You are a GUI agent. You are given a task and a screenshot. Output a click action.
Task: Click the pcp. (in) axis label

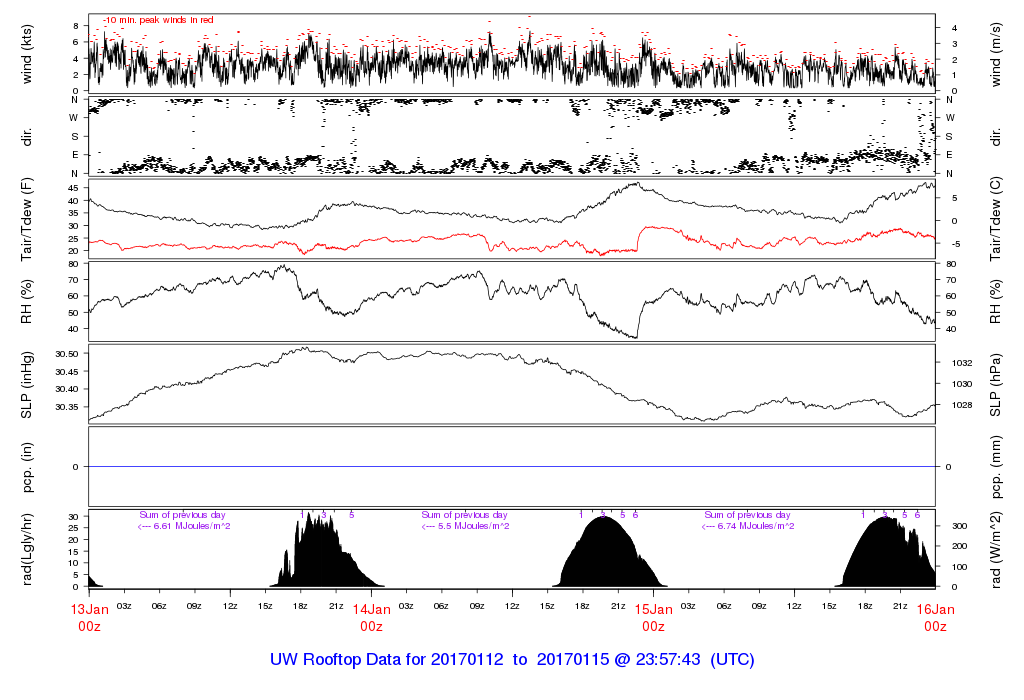click(x=27, y=466)
